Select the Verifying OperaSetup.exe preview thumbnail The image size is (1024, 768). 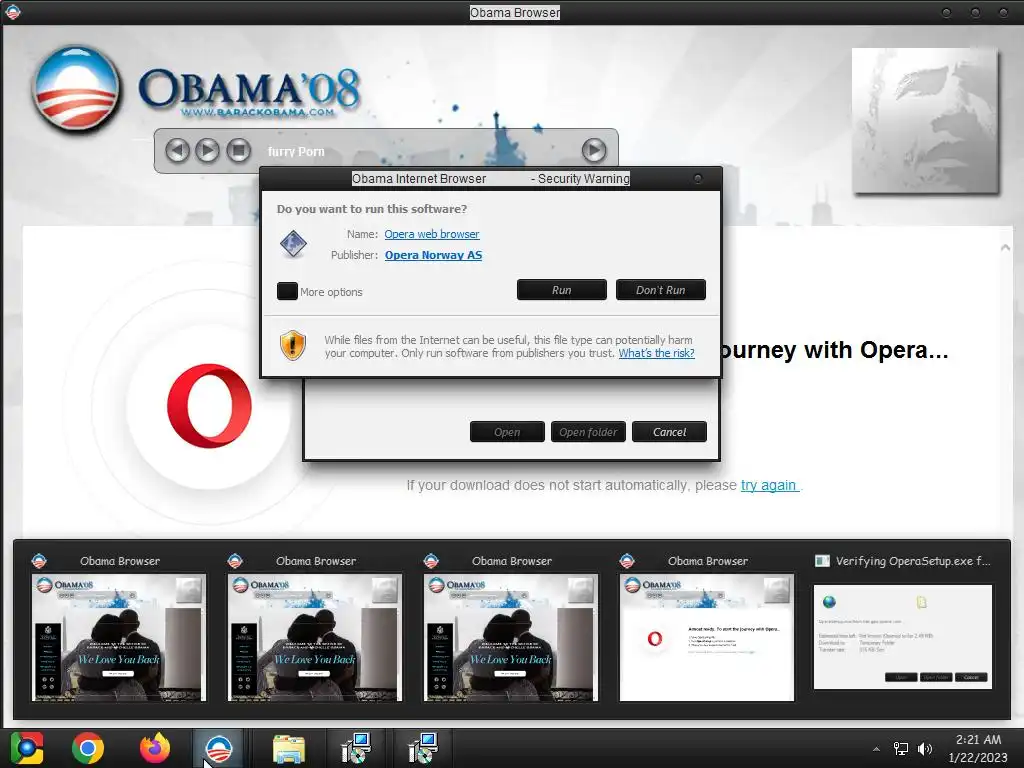tap(903, 637)
